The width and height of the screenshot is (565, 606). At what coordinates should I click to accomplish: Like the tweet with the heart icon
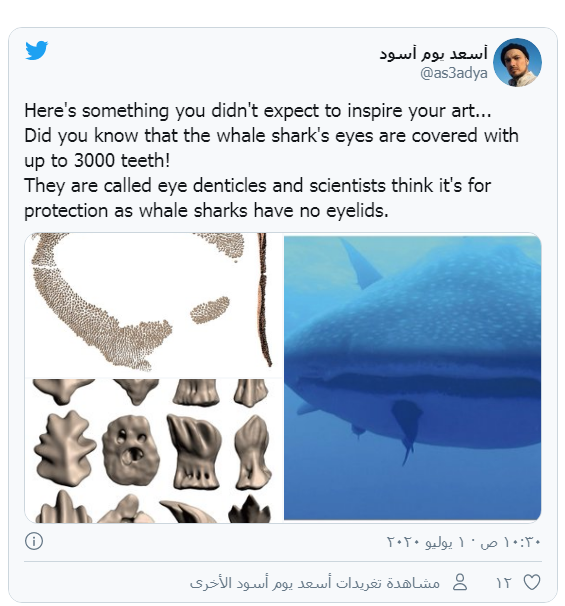532,582
